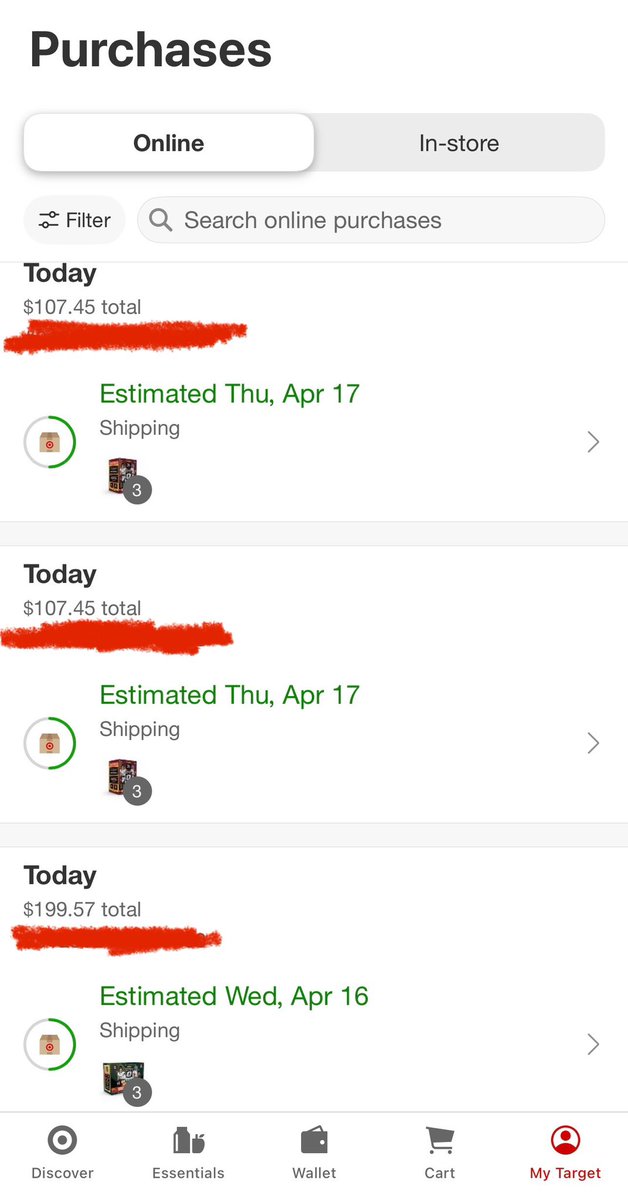Switch to the In-store purchases tab
The image size is (628, 1200).
coord(459,143)
